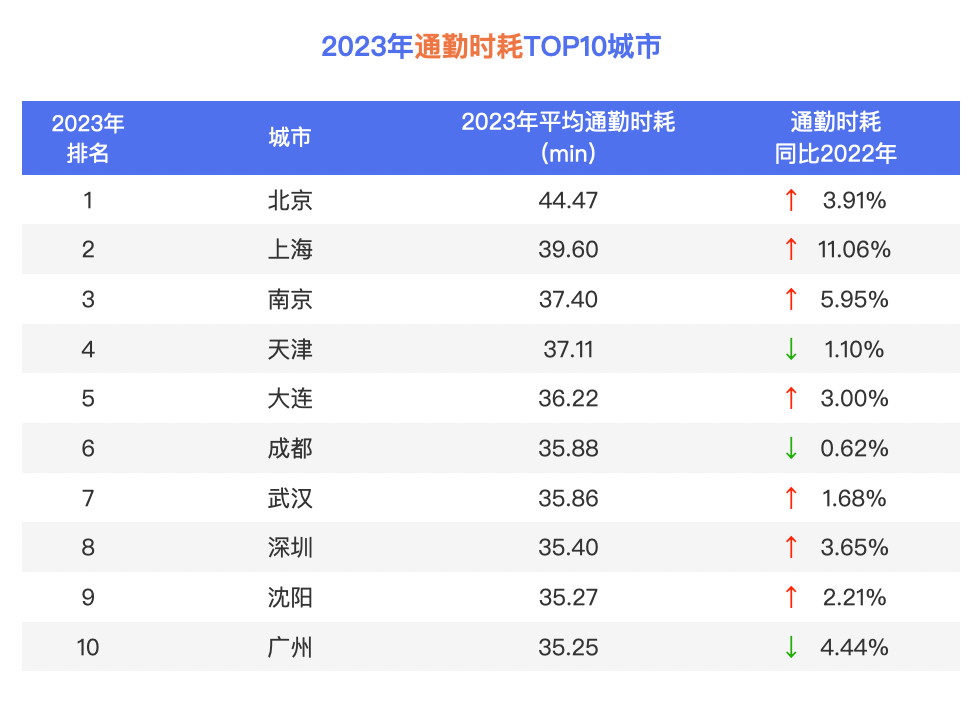Click the red up arrow in 大连 row
Image resolution: width=980 pixels, height=702 pixels.
tap(791, 398)
